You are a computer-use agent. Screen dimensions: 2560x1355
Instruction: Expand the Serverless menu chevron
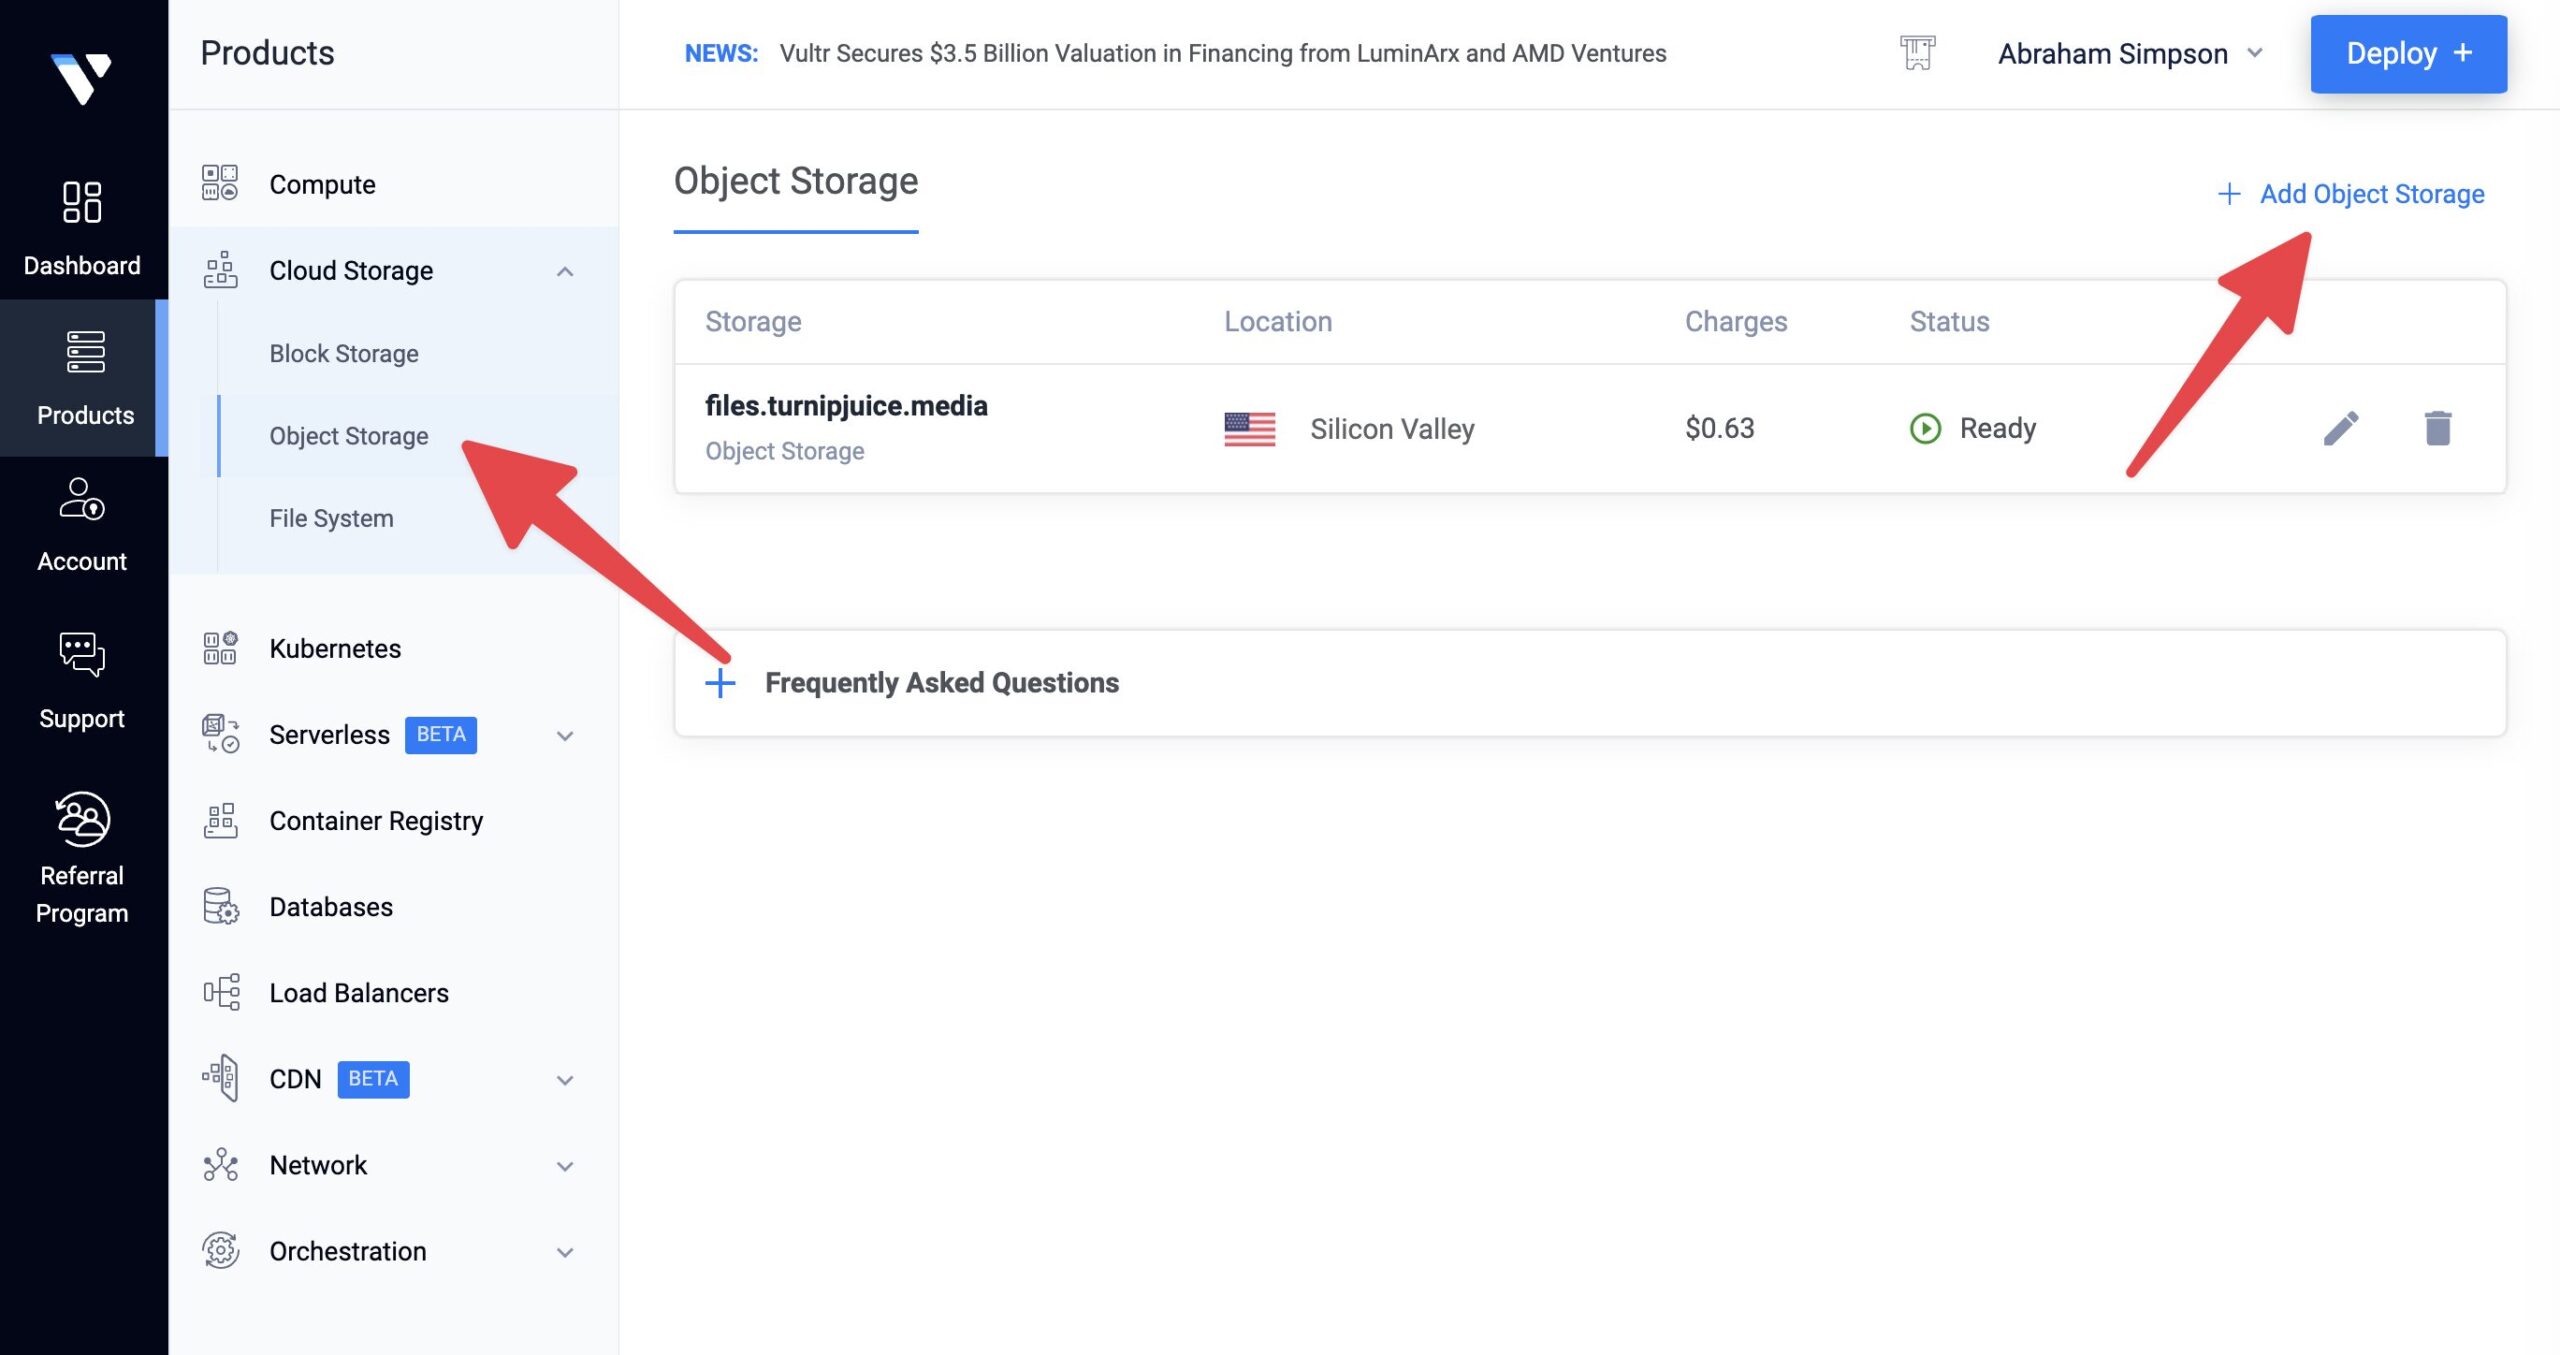pyautogui.click(x=565, y=736)
